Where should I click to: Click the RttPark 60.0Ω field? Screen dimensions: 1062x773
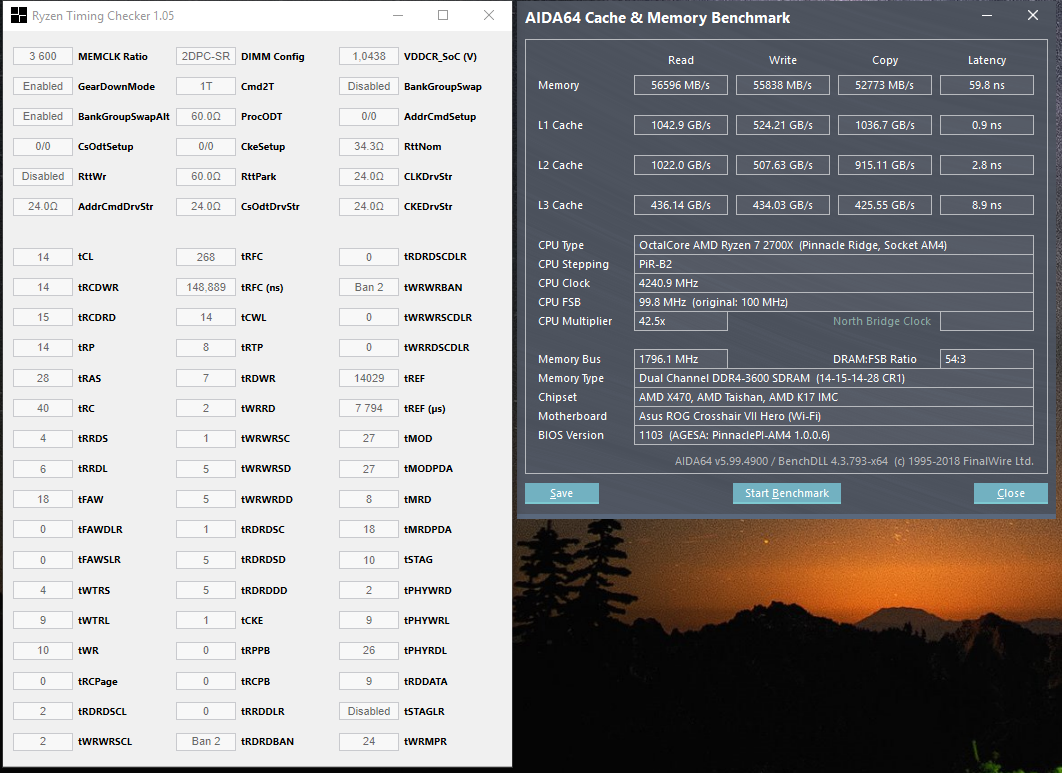(206, 176)
